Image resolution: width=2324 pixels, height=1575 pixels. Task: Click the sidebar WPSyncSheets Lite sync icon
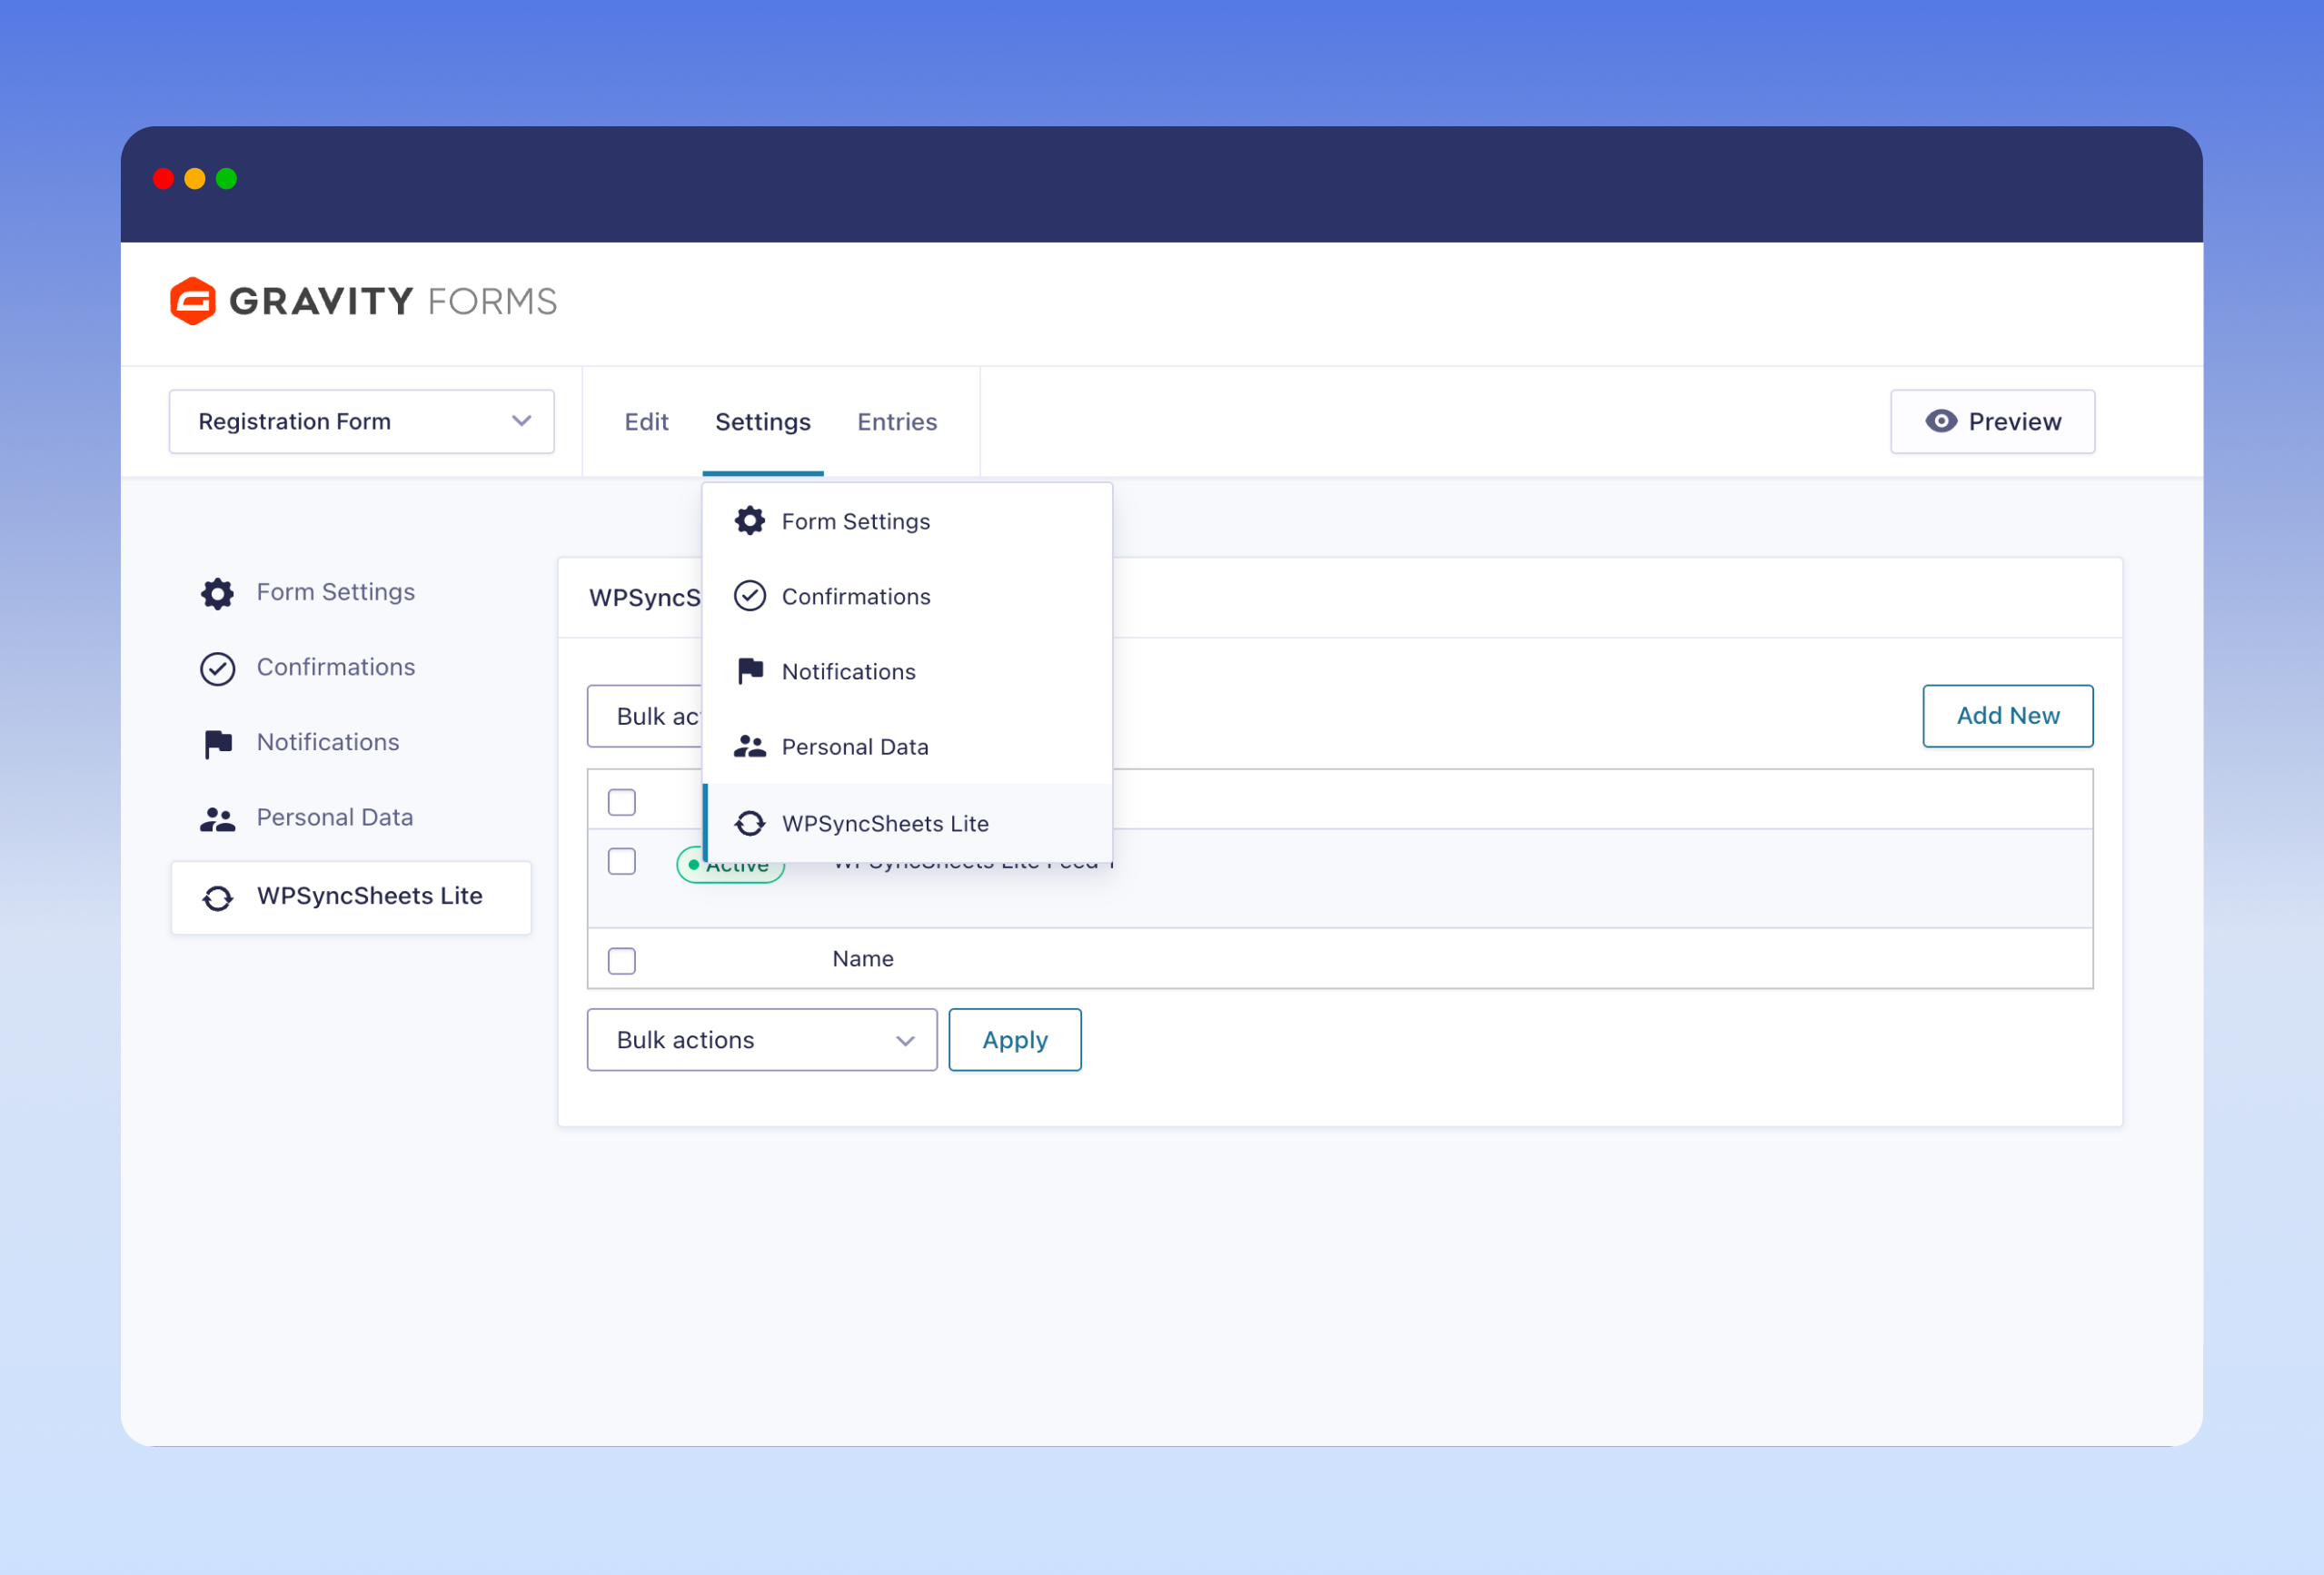[x=217, y=898]
